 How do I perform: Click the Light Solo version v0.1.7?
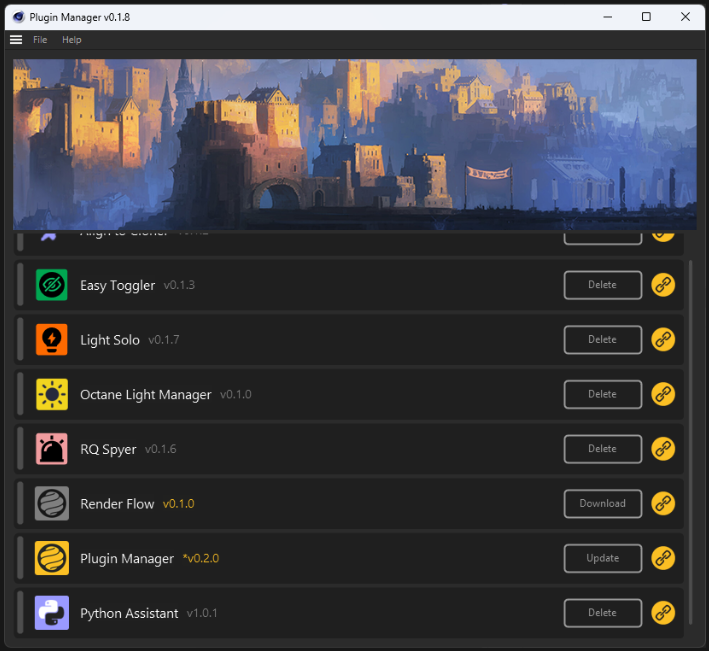point(164,340)
